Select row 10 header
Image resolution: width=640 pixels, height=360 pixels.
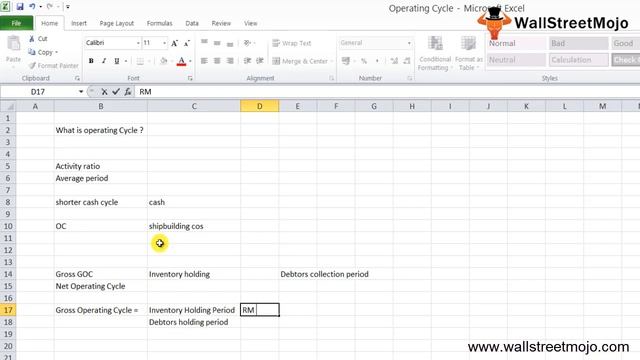pos(8,226)
